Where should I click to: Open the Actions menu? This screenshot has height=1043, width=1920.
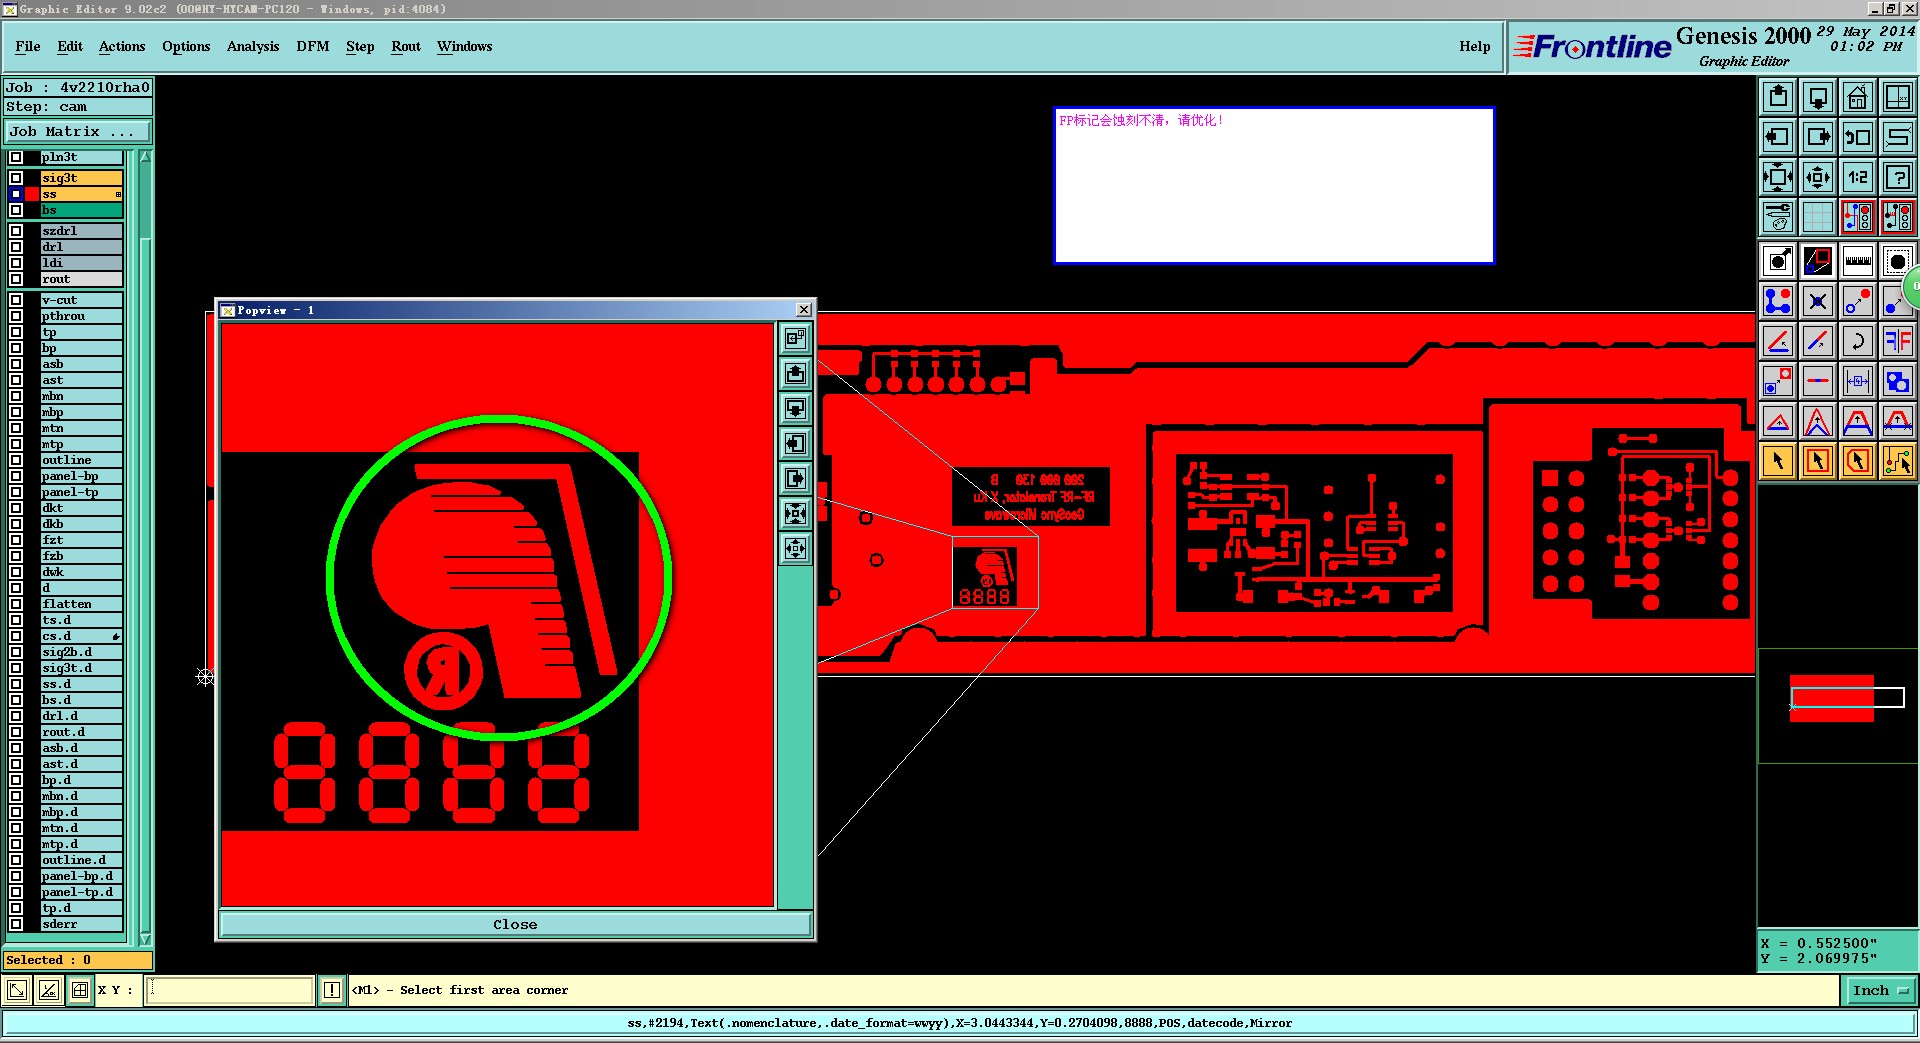(x=122, y=46)
